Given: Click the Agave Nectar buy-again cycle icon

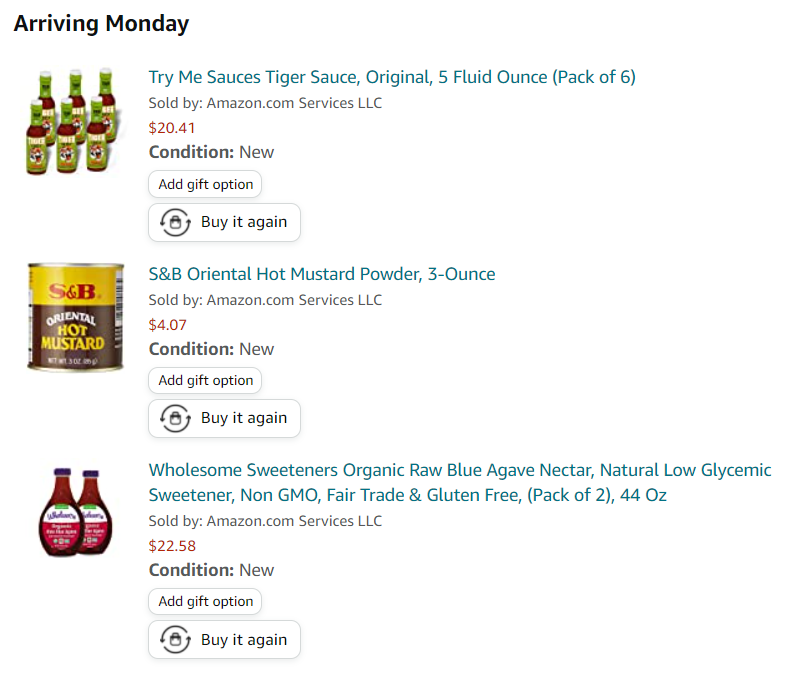Looking at the screenshot, I should tap(175, 640).
